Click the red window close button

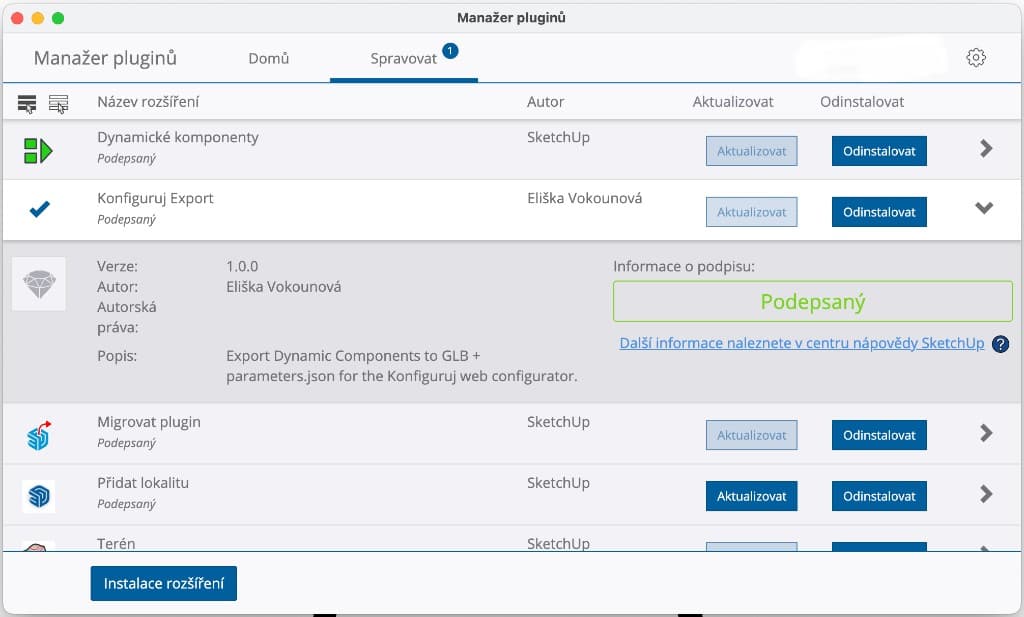click(x=18, y=18)
